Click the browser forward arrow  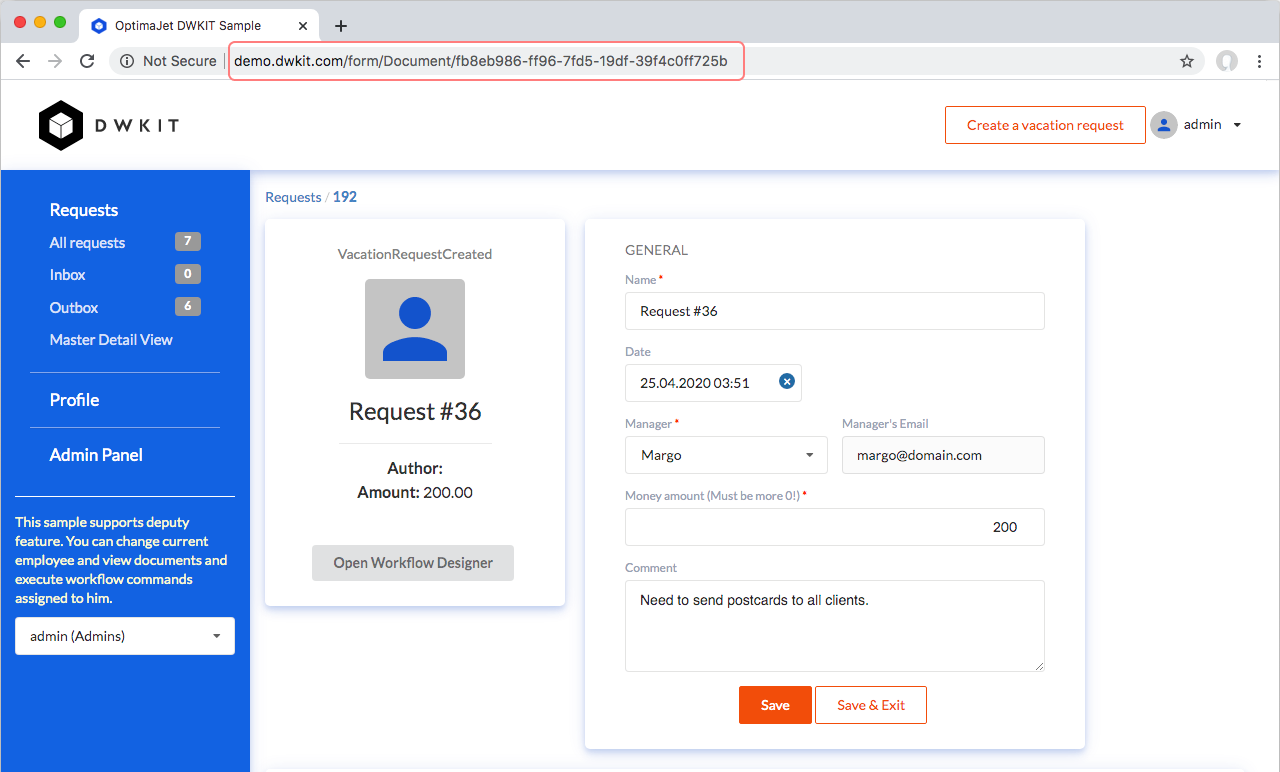55,61
